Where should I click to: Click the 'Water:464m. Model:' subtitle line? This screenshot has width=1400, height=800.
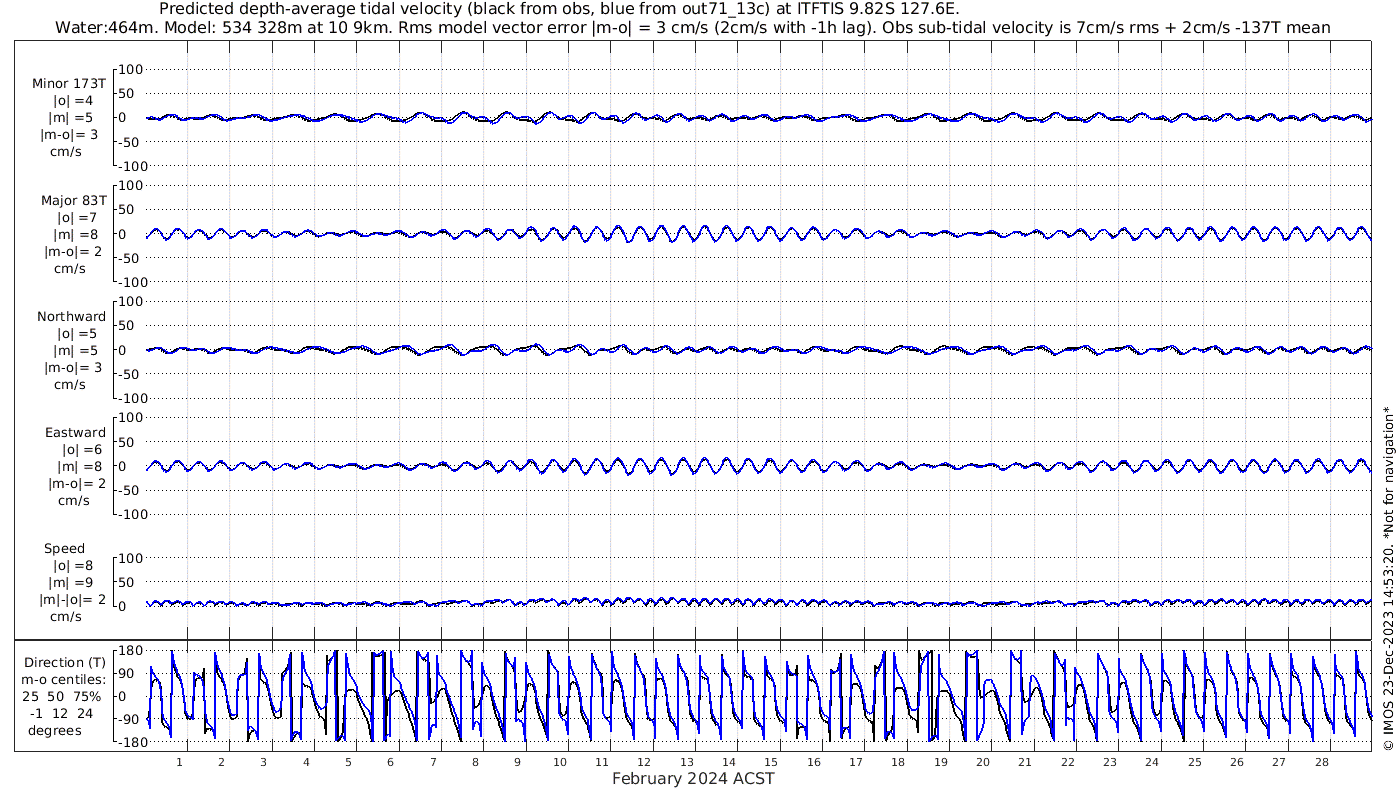tap(693, 27)
